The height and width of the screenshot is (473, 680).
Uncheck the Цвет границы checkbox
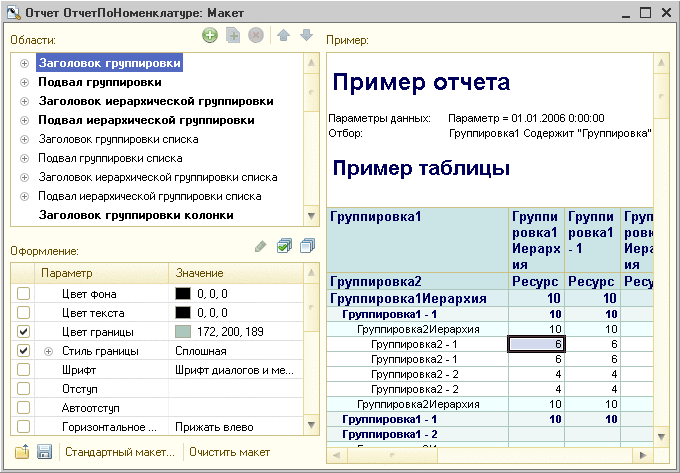point(23,332)
